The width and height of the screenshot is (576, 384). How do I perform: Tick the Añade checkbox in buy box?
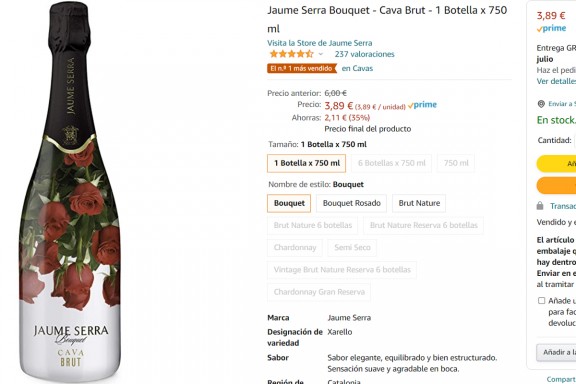click(541, 301)
